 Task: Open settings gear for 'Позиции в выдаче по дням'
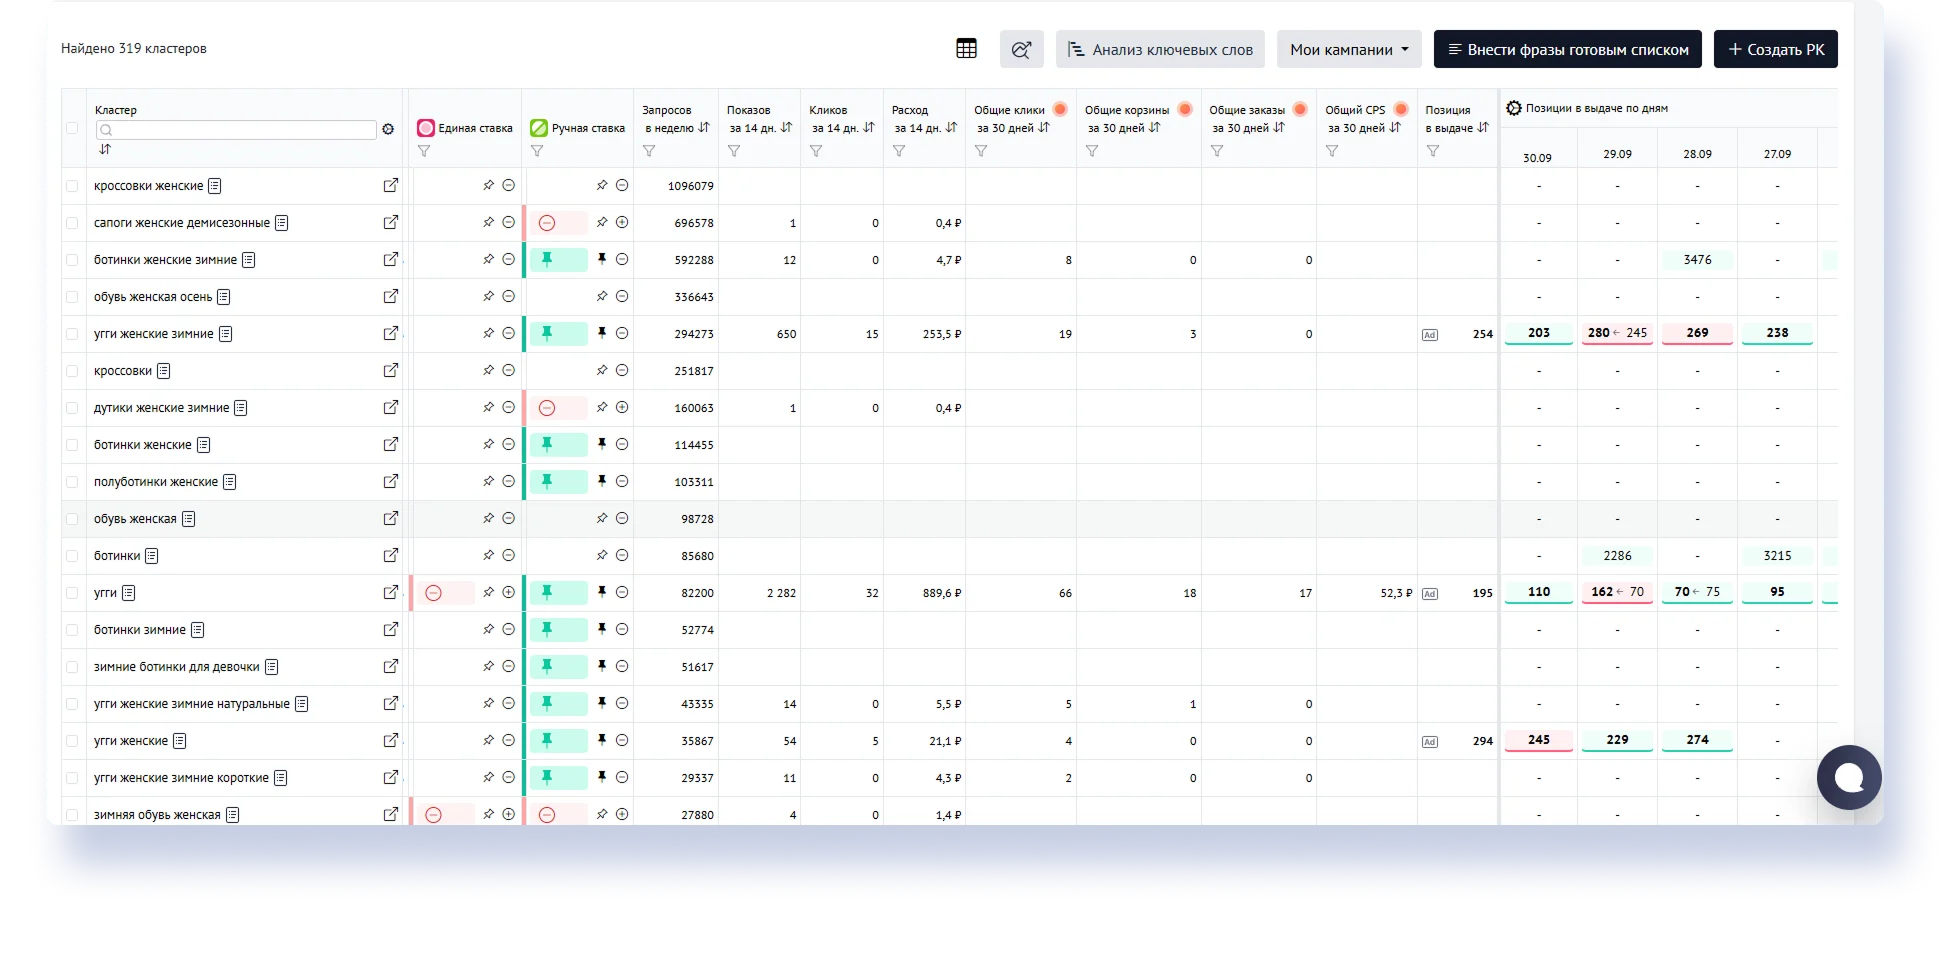1513,108
